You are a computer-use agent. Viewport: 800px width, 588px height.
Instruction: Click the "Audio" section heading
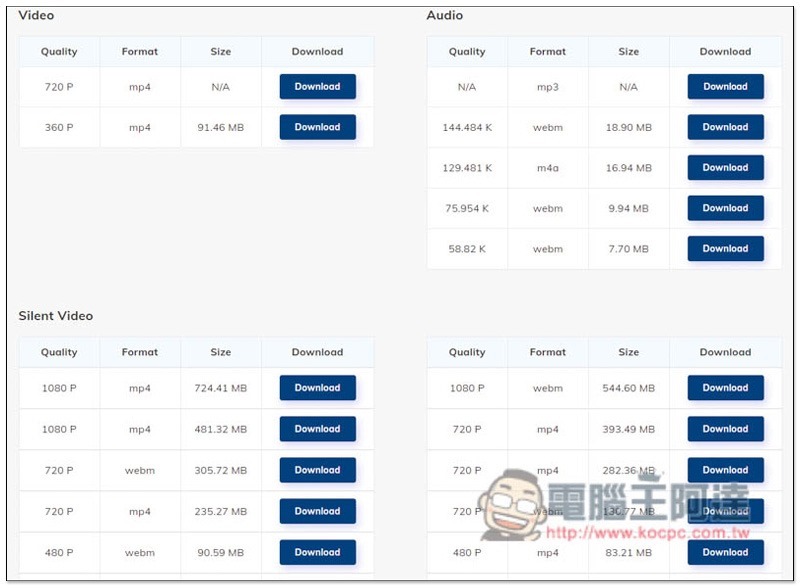(x=445, y=15)
